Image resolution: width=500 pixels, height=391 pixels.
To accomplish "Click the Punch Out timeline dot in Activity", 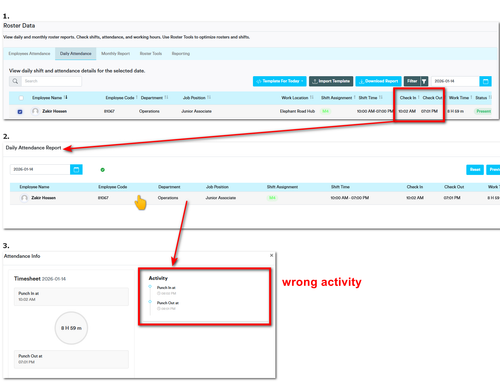I will 150,302.
